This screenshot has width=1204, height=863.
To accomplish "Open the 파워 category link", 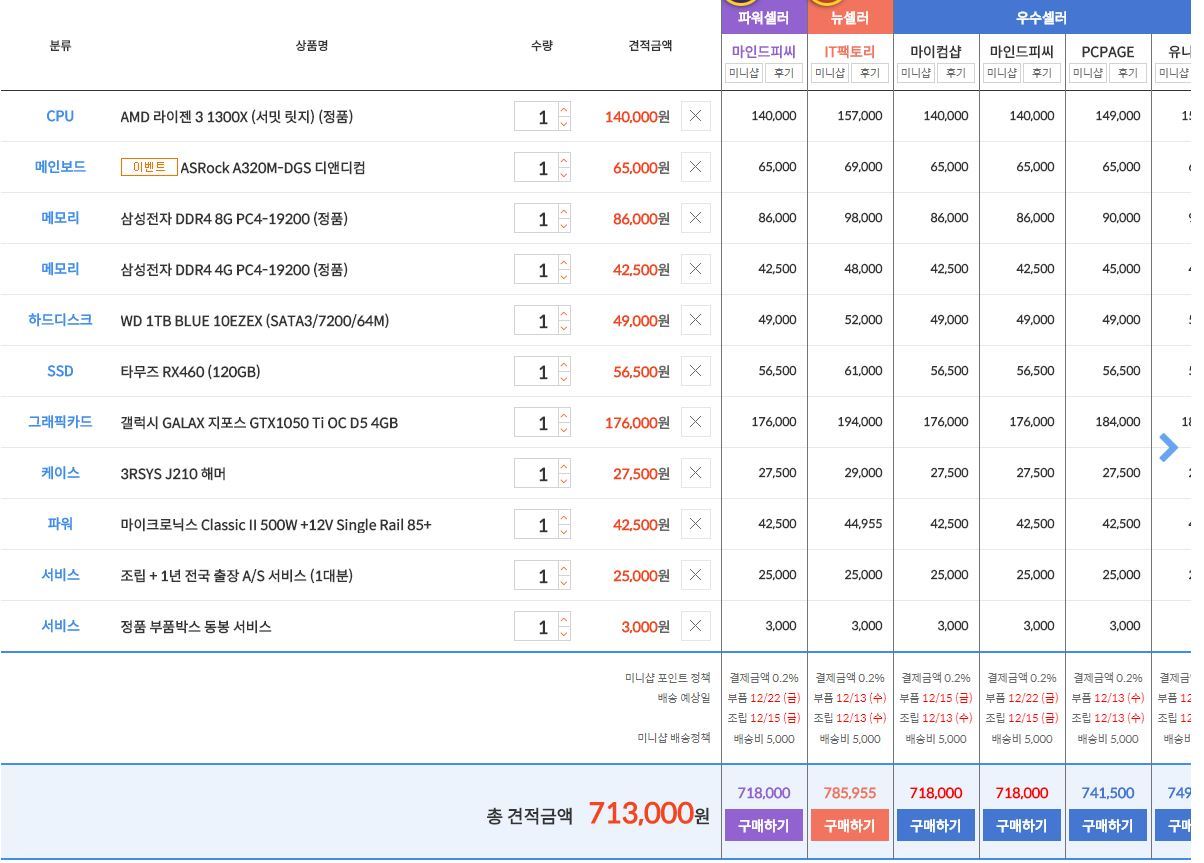I will click(60, 524).
